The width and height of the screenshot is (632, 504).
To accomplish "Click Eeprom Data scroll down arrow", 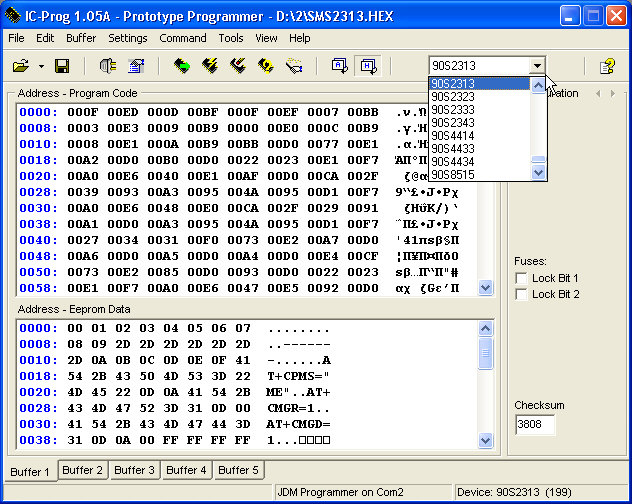I will (x=486, y=440).
